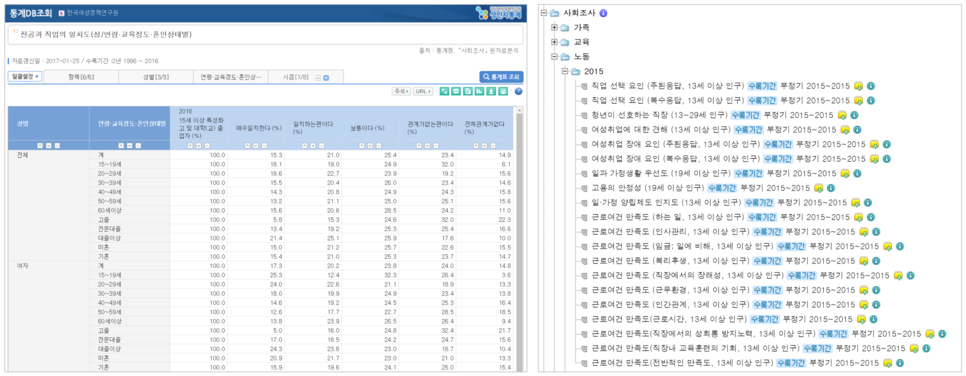Click info icon next to 사회조사

point(603,13)
